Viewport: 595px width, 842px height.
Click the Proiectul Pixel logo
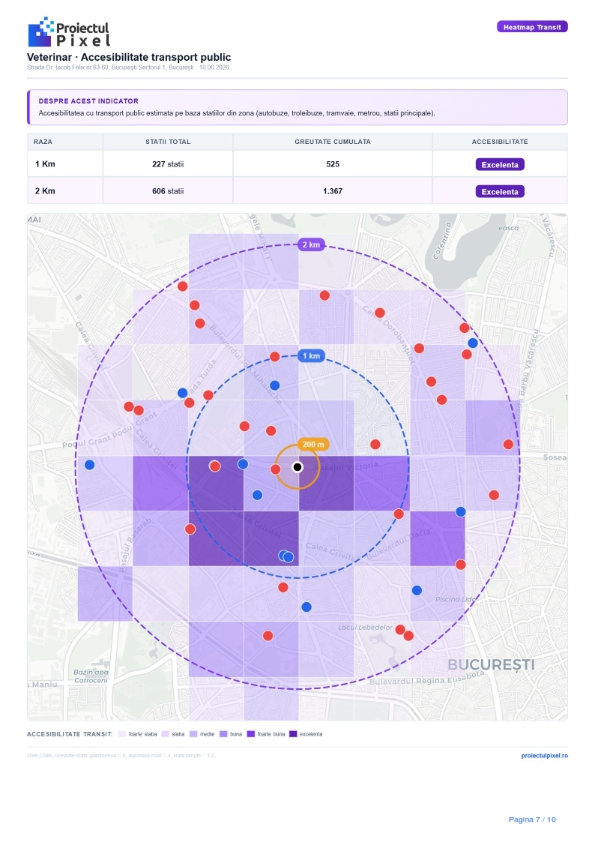(68, 32)
